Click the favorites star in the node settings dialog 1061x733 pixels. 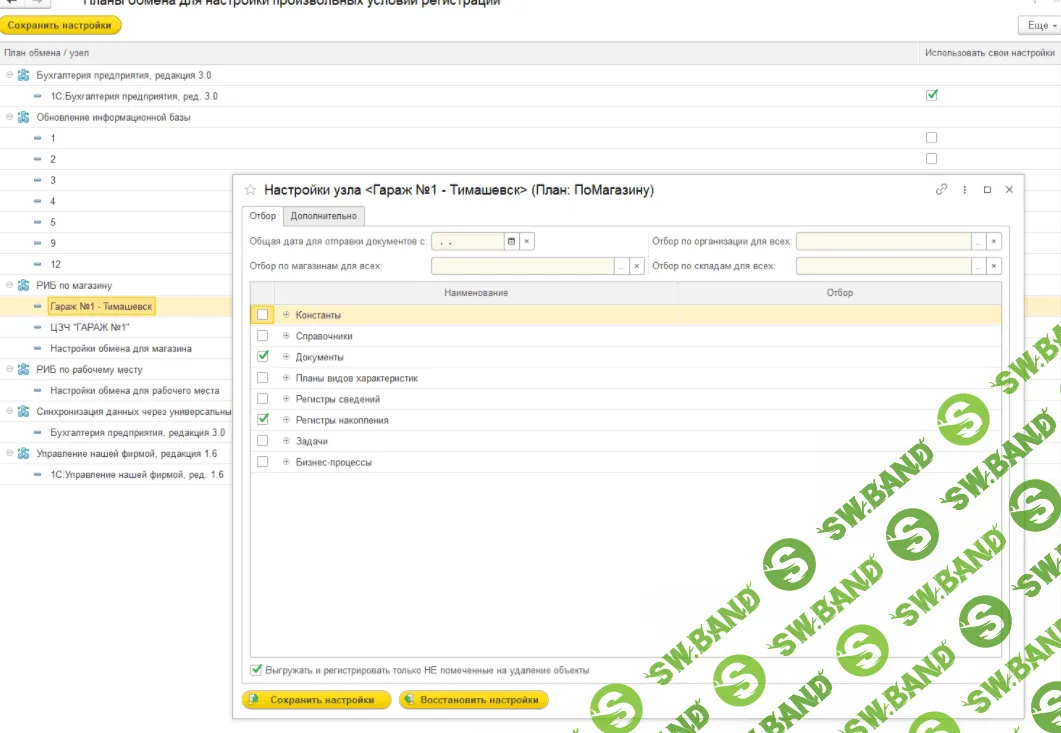click(x=251, y=190)
